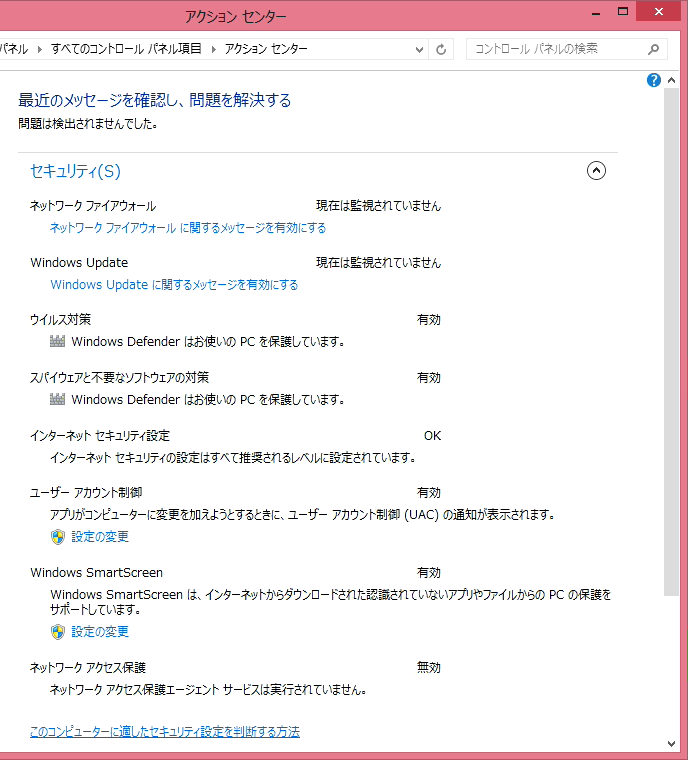Click the スパイウェアと不要なソフトウェアの対策 label
688x760 pixels.
[x=119, y=378]
